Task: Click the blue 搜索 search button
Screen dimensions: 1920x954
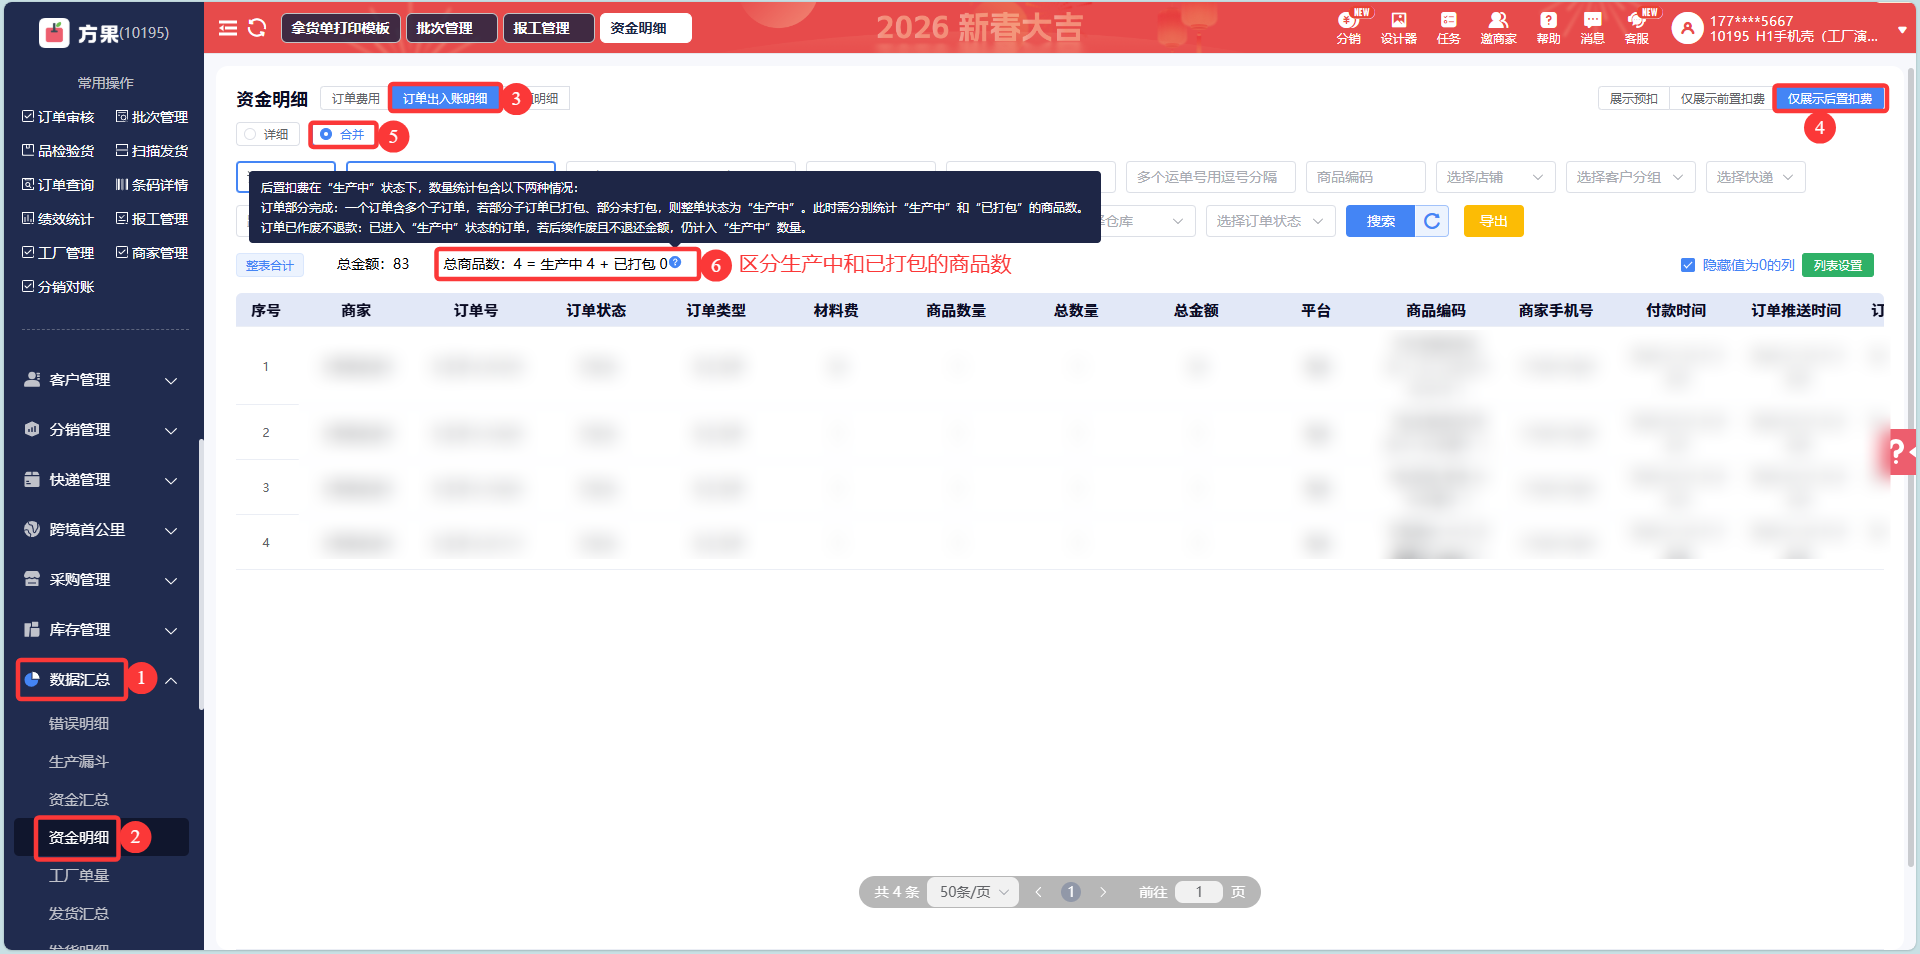Action: click(x=1380, y=221)
